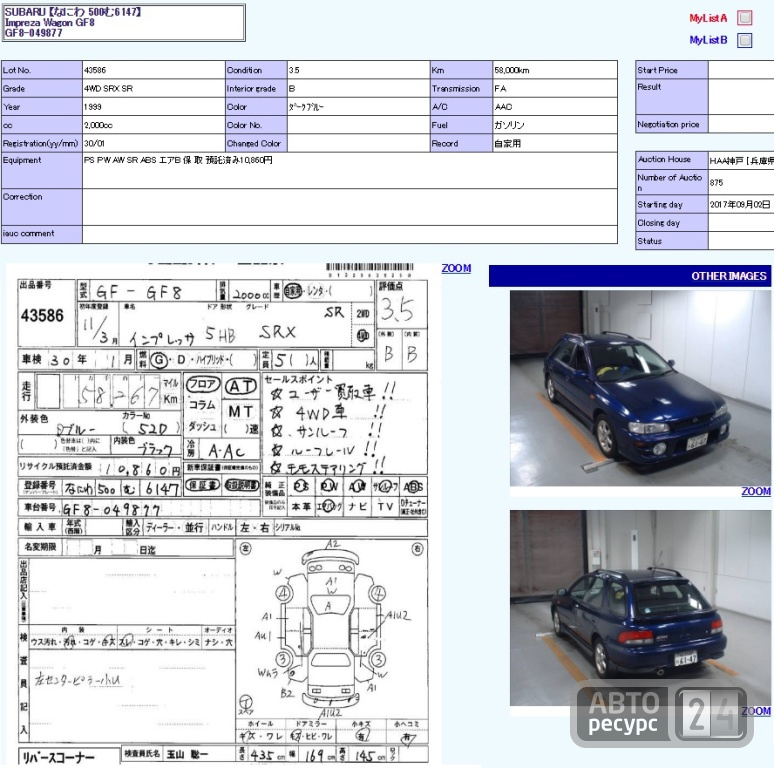The height and width of the screenshot is (768, 774).
Task: Select the Transmission value FA
Action: pyautogui.click(x=500, y=88)
